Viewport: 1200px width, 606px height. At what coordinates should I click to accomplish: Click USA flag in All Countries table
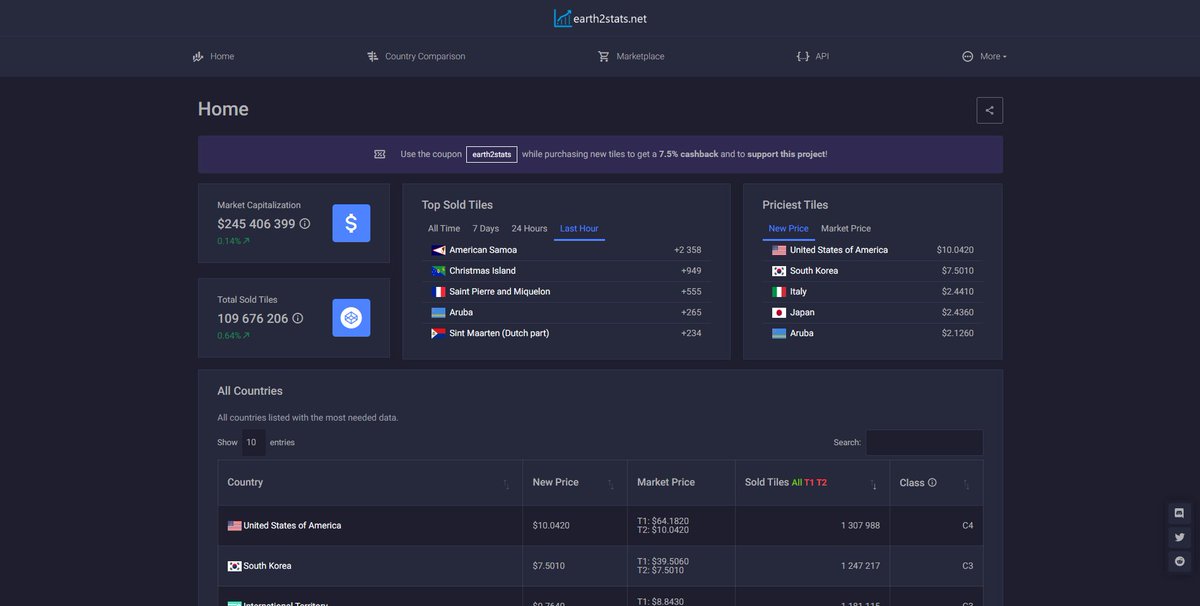point(234,525)
